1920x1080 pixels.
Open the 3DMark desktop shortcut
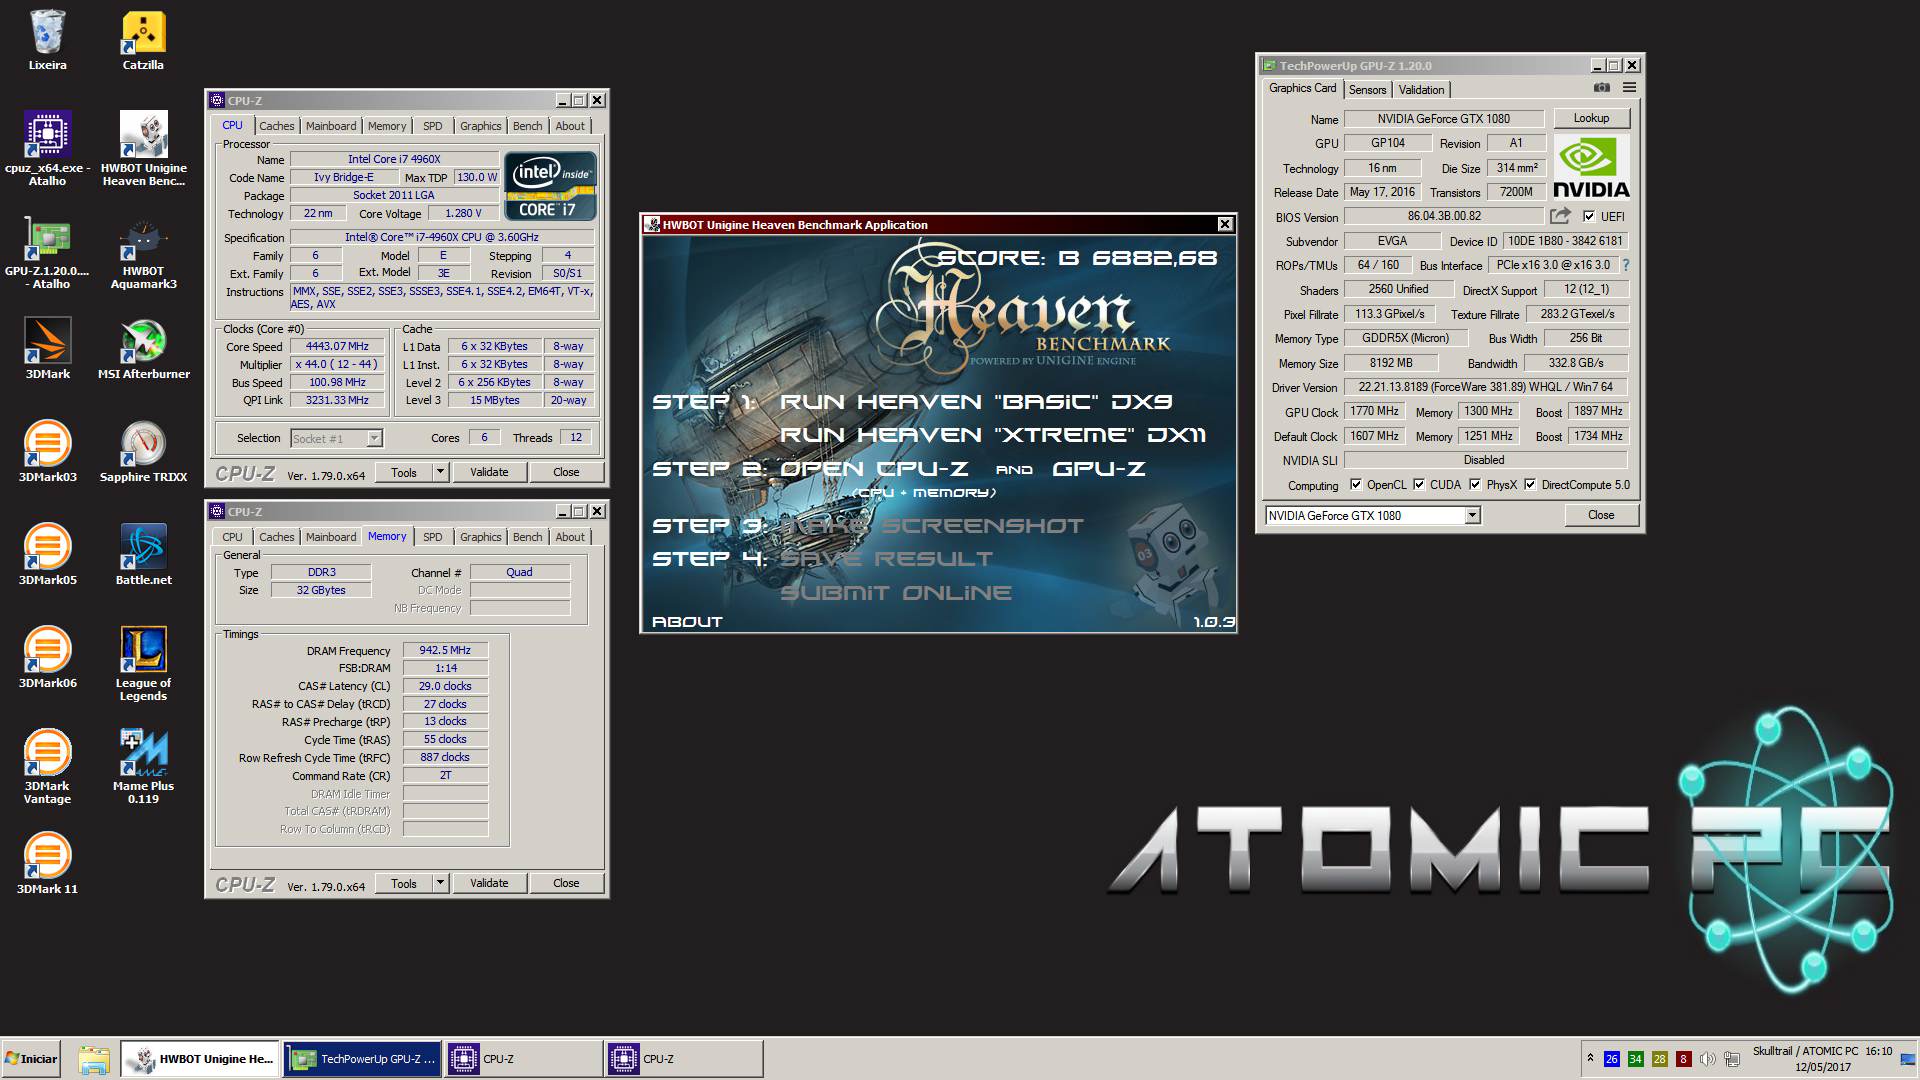pyautogui.click(x=47, y=348)
